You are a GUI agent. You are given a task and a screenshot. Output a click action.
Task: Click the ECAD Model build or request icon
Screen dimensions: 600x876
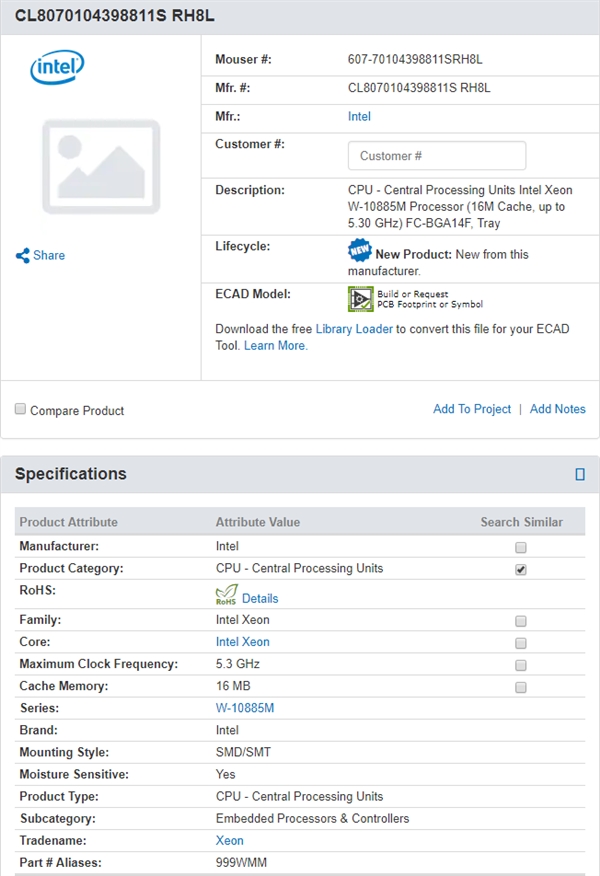click(360, 298)
